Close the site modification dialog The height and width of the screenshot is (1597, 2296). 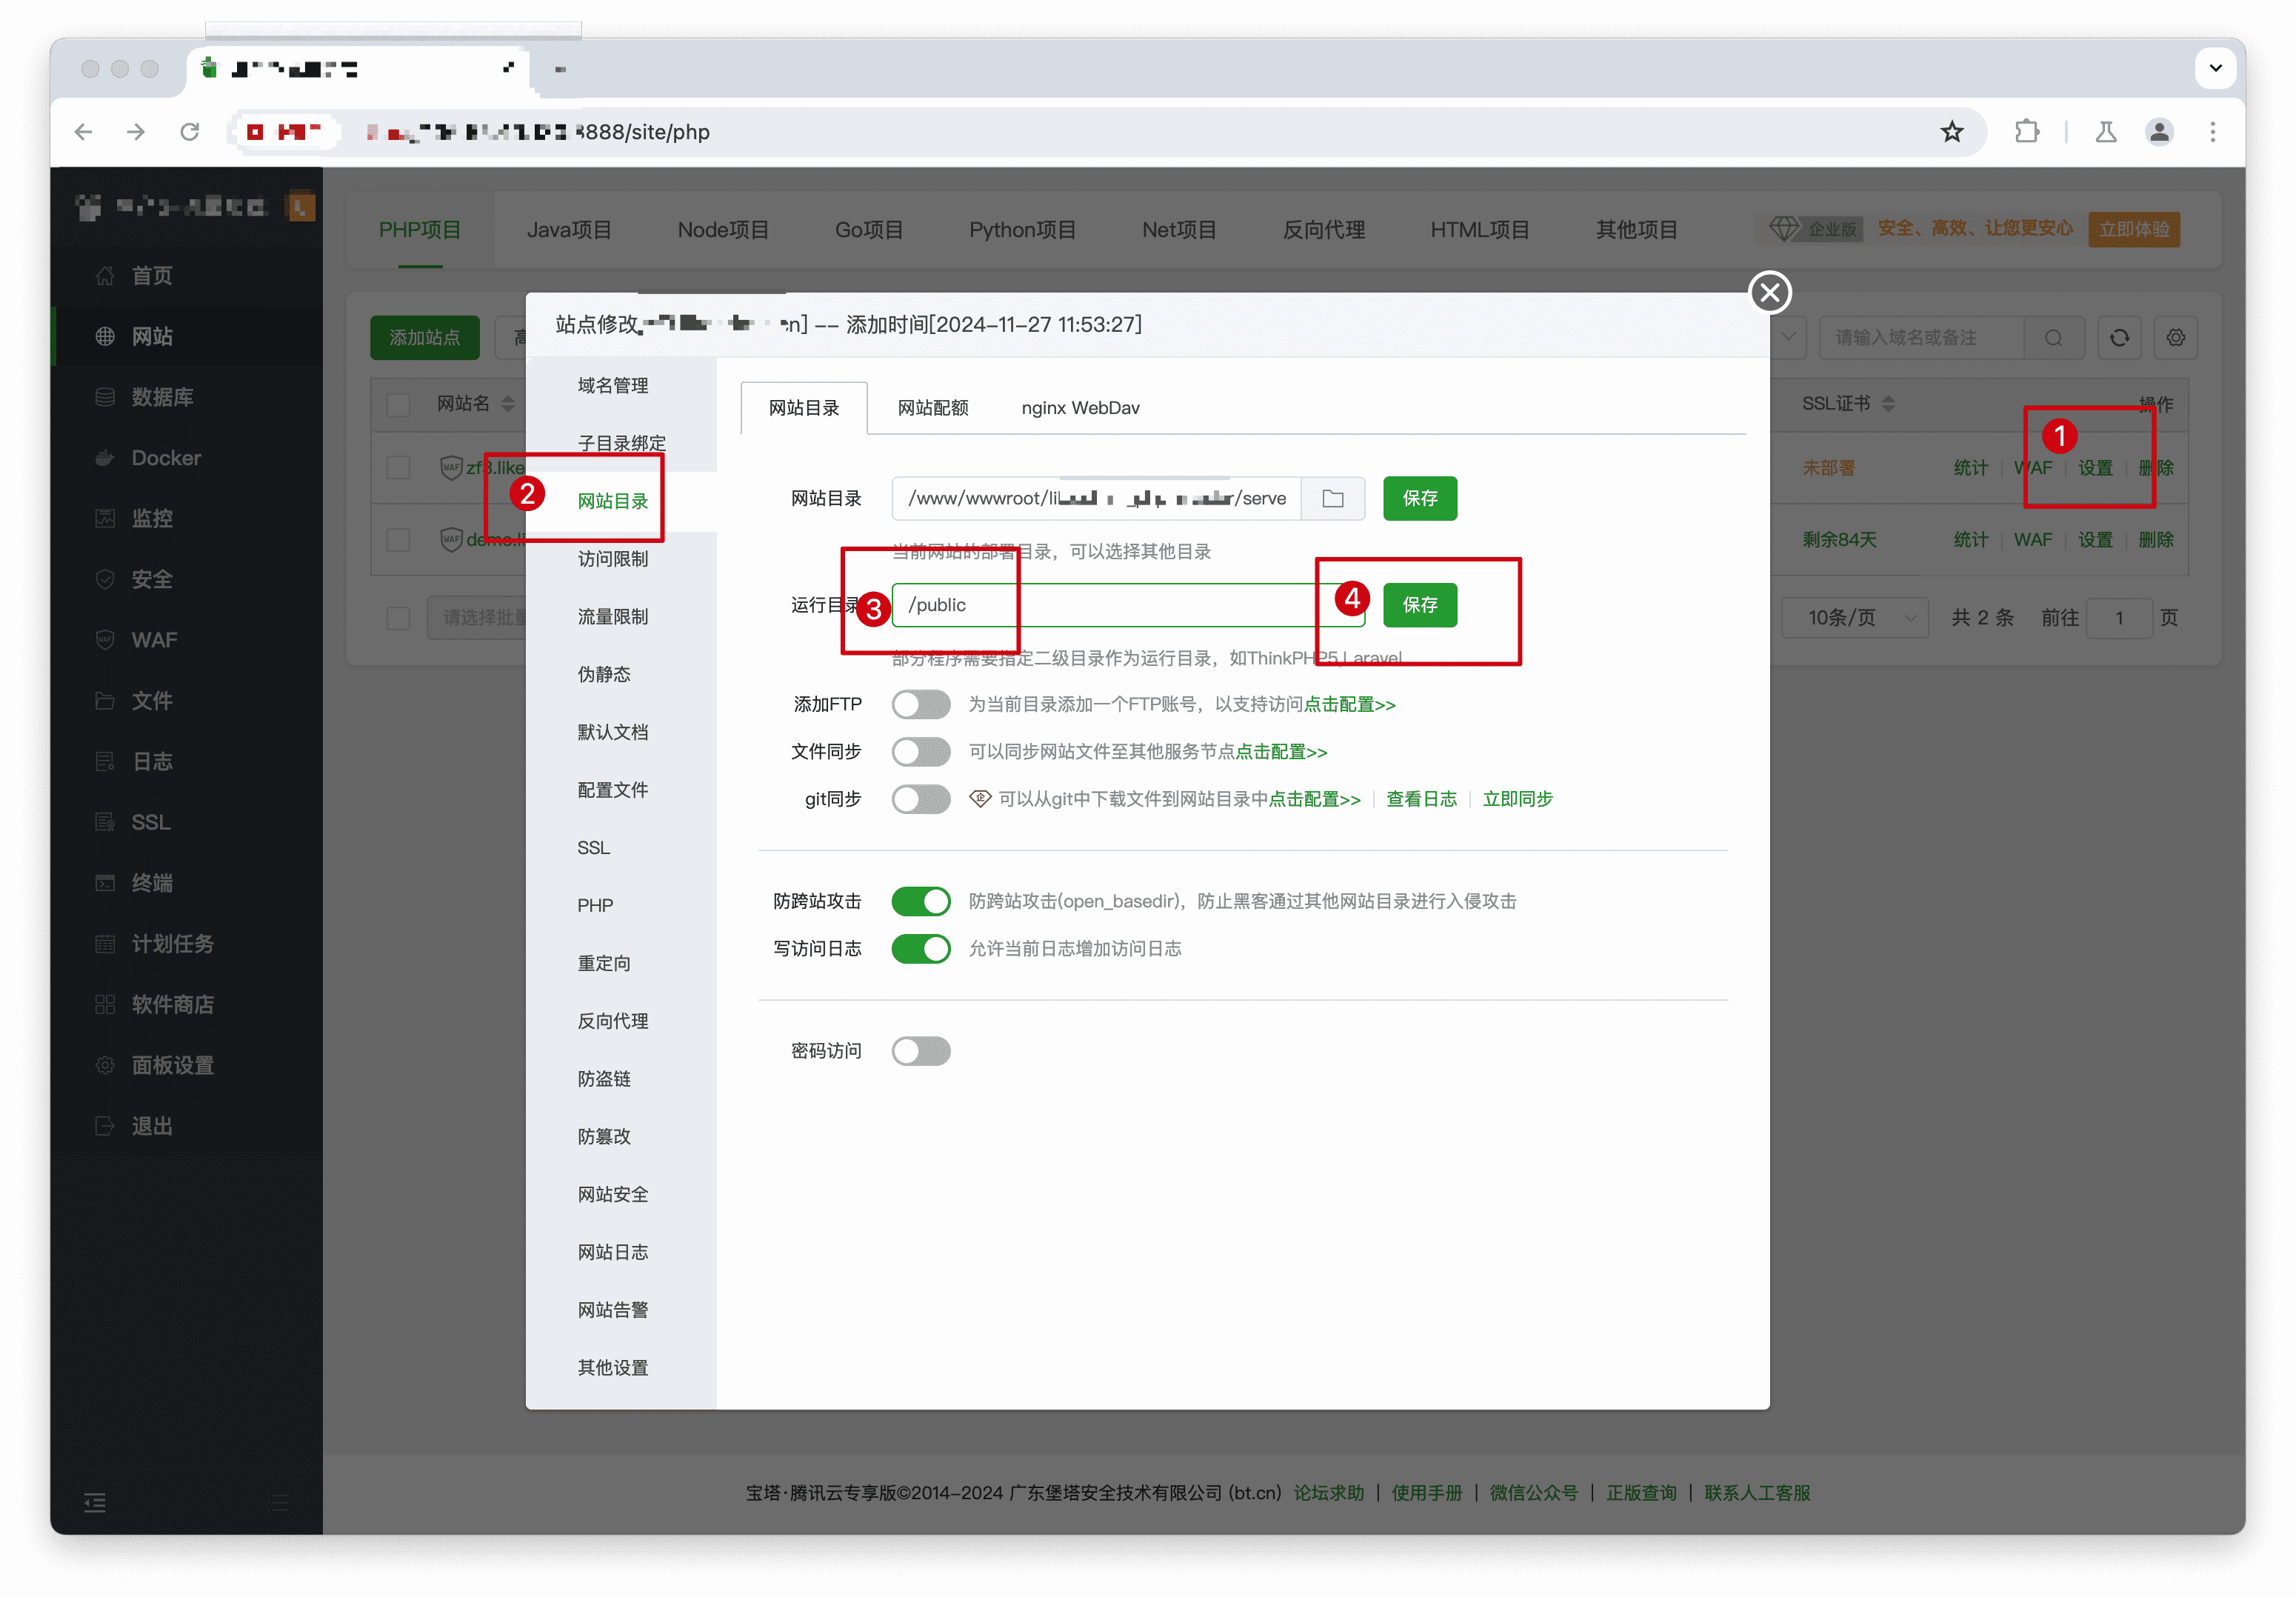[1769, 293]
